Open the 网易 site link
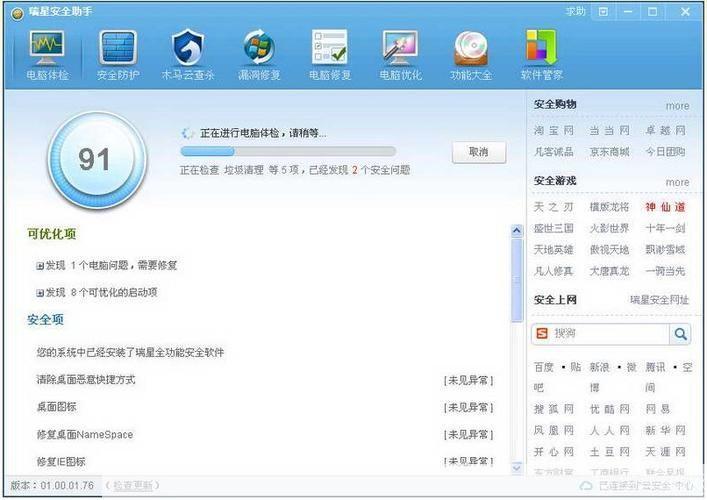Screen dimensions: 707x500 [x=658, y=409]
